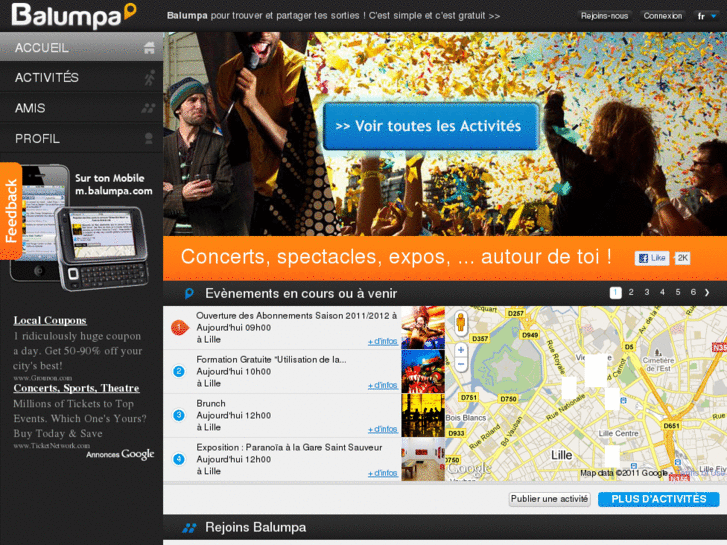Open the Local Coupons ad link
The image size is (727, 545).
point(50,321)
